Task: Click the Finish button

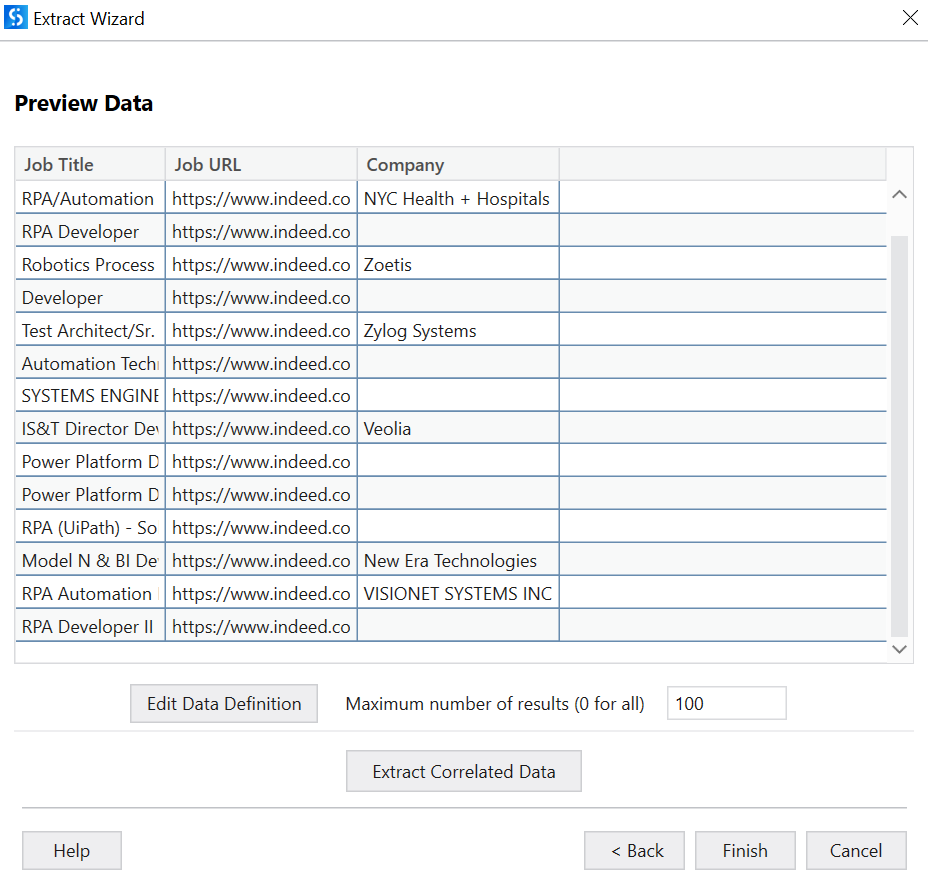Action: (745, 850)
